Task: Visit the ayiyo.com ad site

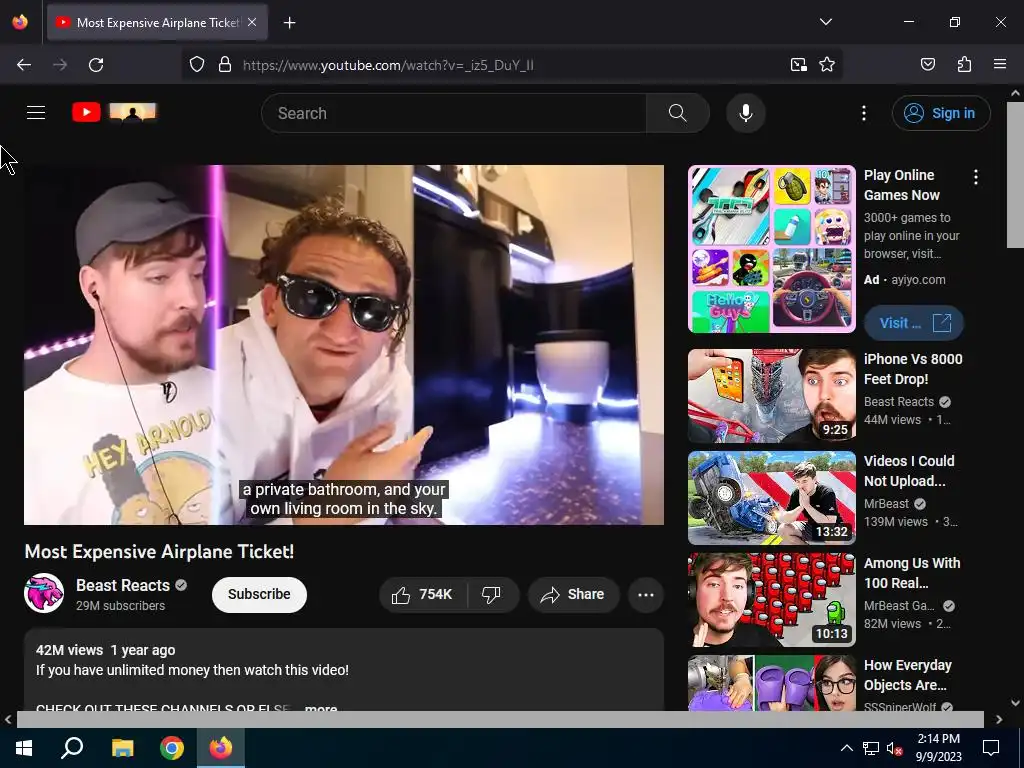Action: (x=913, y=323)
